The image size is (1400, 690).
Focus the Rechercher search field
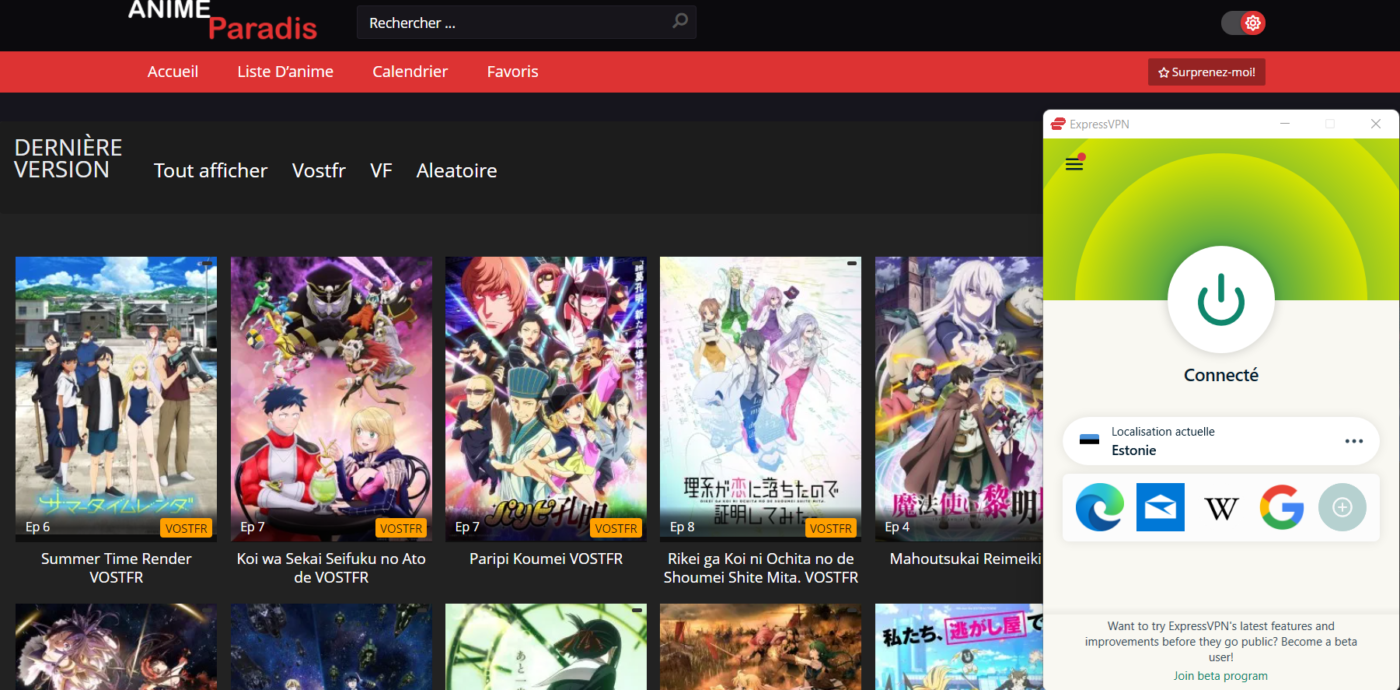526,22
